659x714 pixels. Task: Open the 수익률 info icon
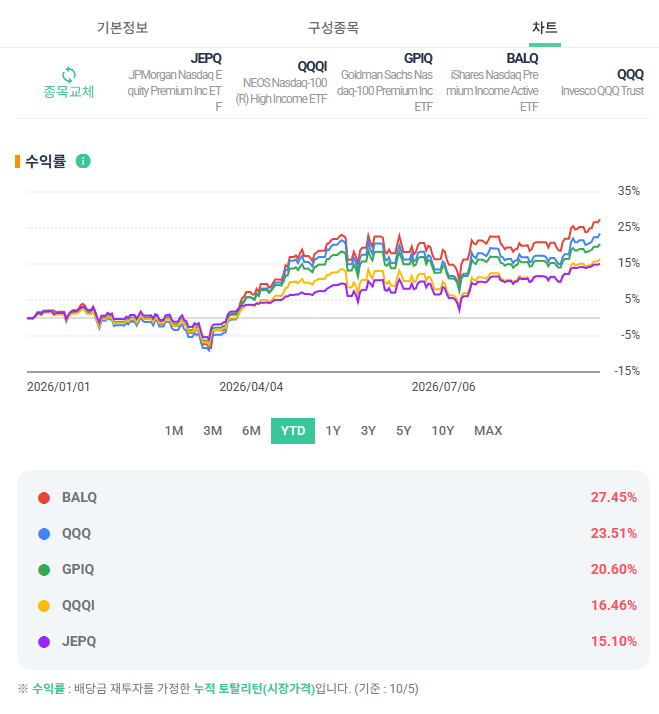(83, 161)
